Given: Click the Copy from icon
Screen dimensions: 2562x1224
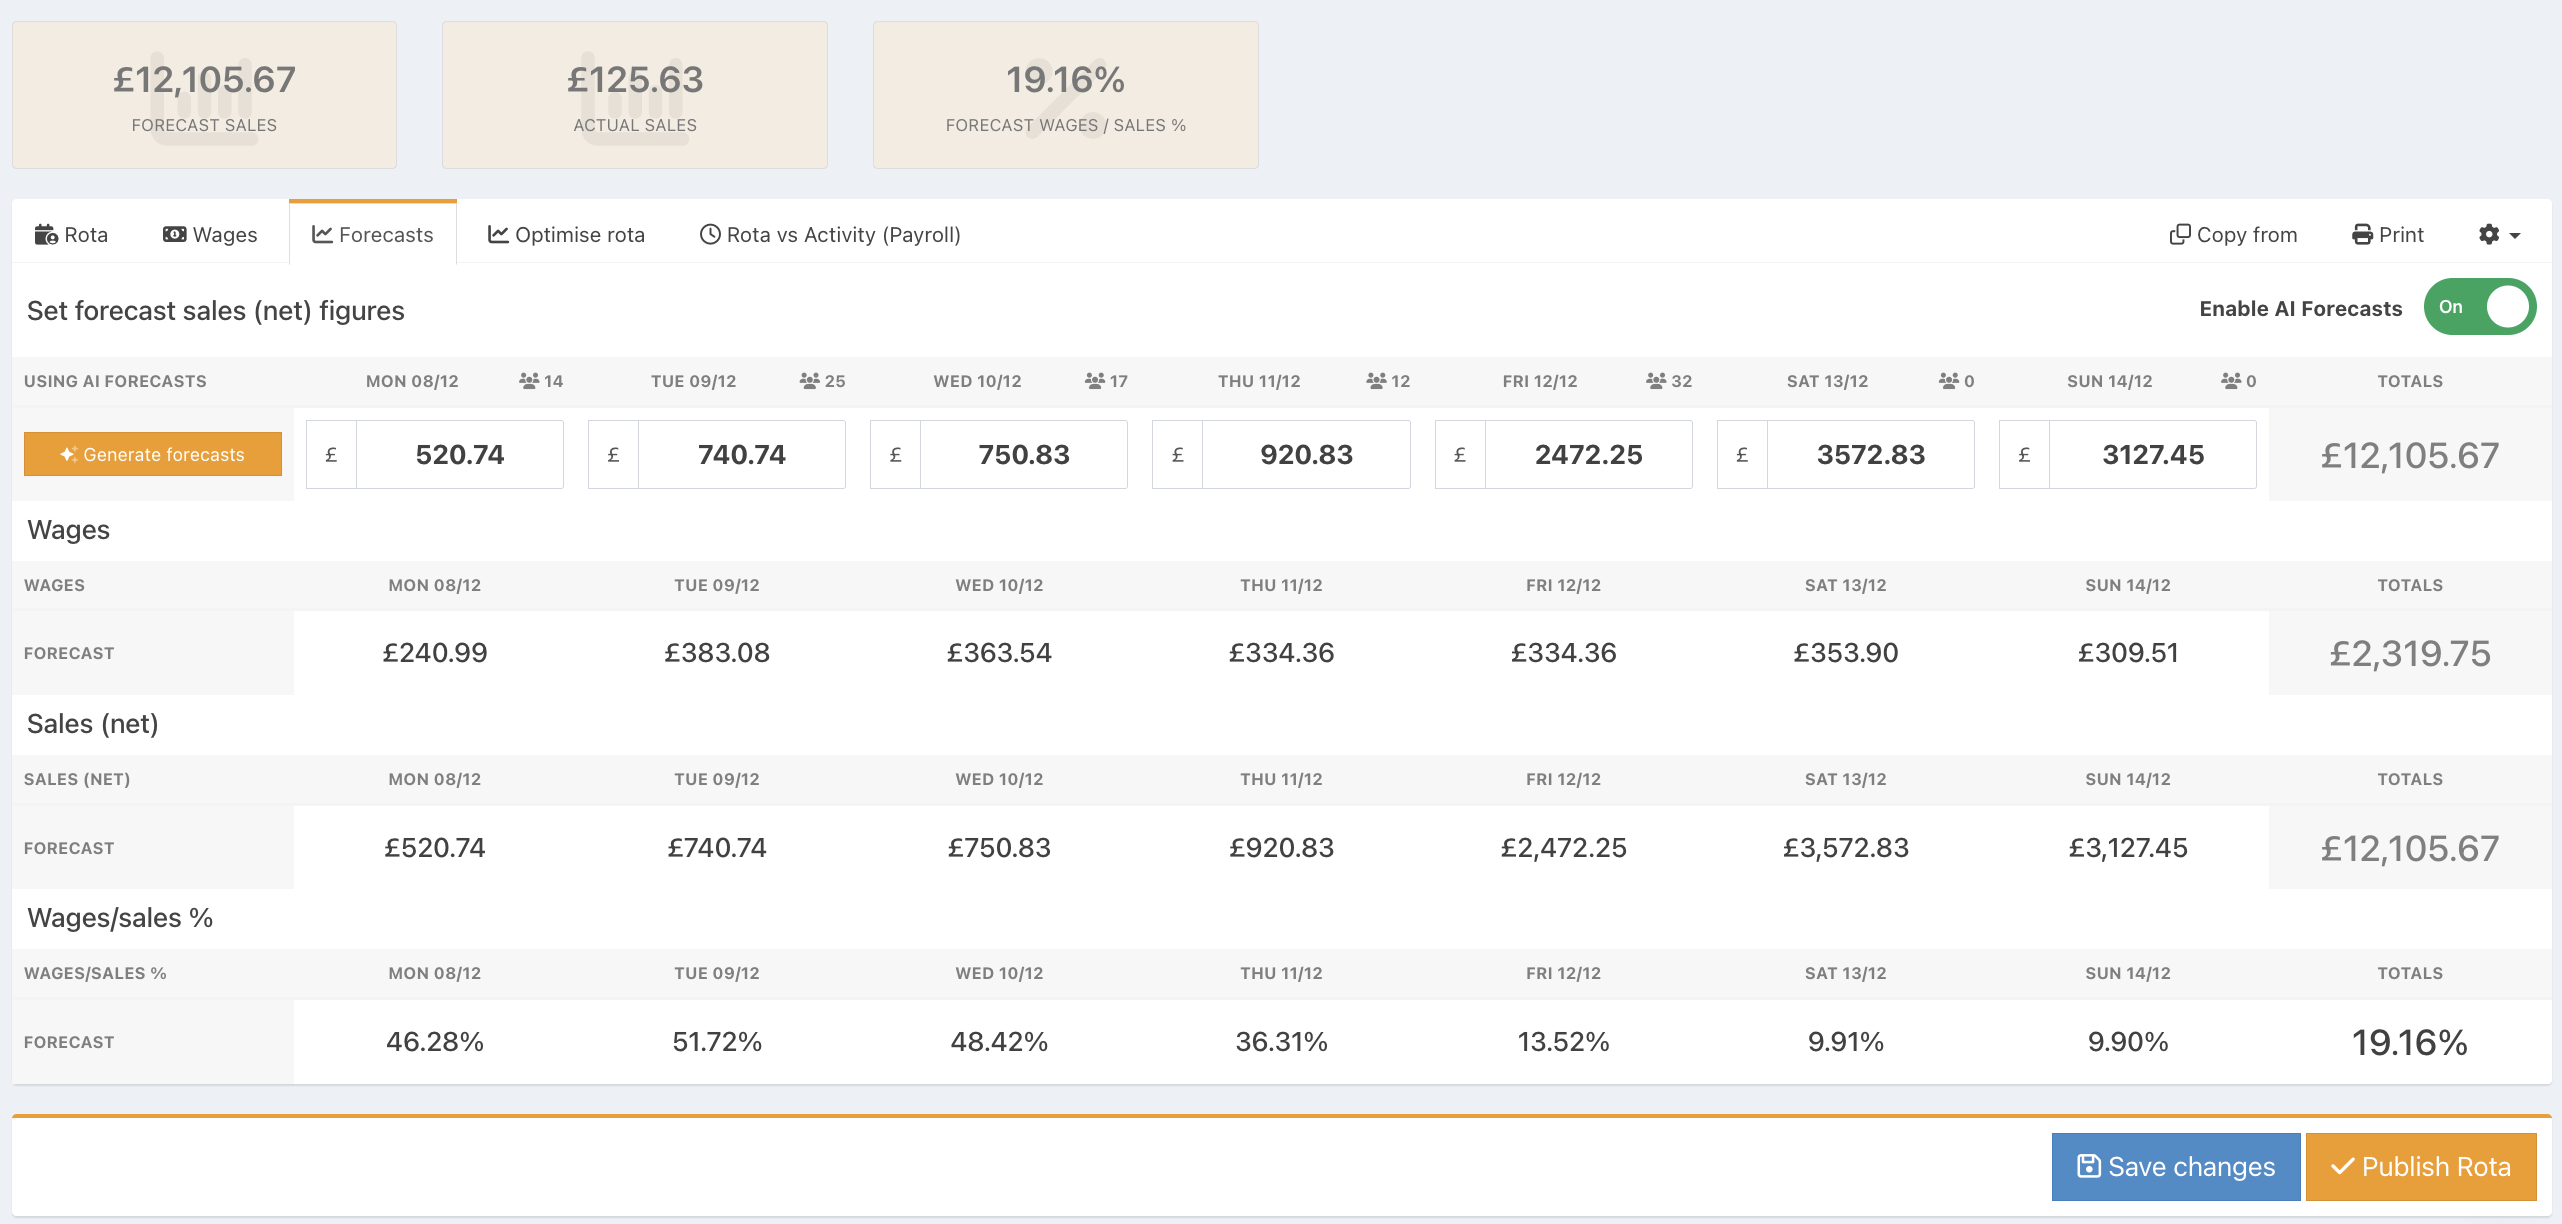Looking at the screenshot, I should (x=2180, y=234).
